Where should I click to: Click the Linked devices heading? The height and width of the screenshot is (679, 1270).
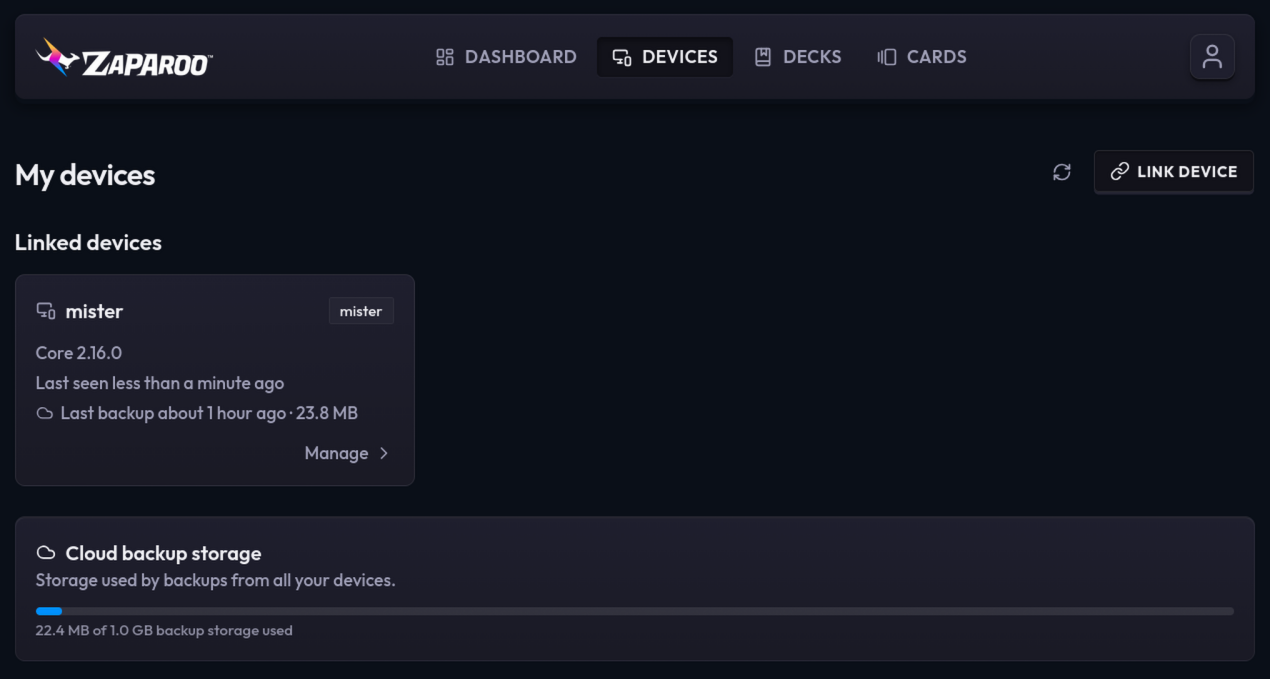tap(88, 243)
